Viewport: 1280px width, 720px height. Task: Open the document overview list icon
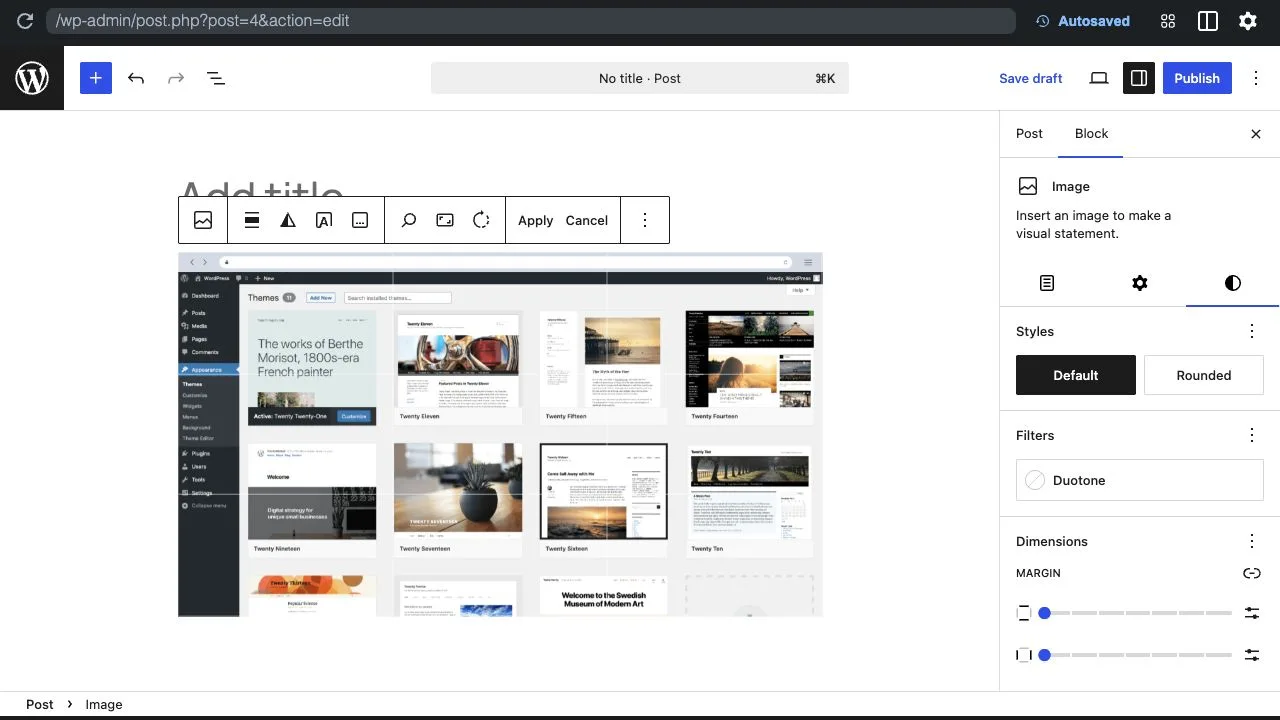(x=216, y=78)
